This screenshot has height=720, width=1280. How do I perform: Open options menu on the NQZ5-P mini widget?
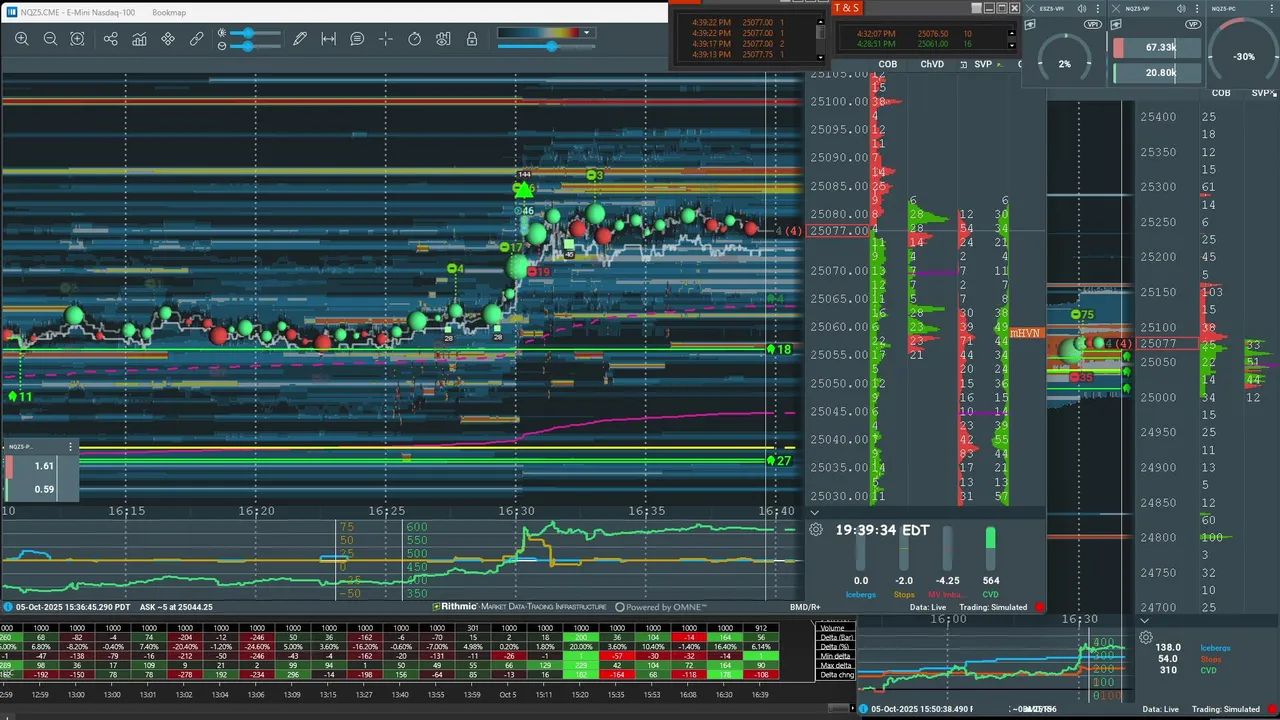click(70, 447)
